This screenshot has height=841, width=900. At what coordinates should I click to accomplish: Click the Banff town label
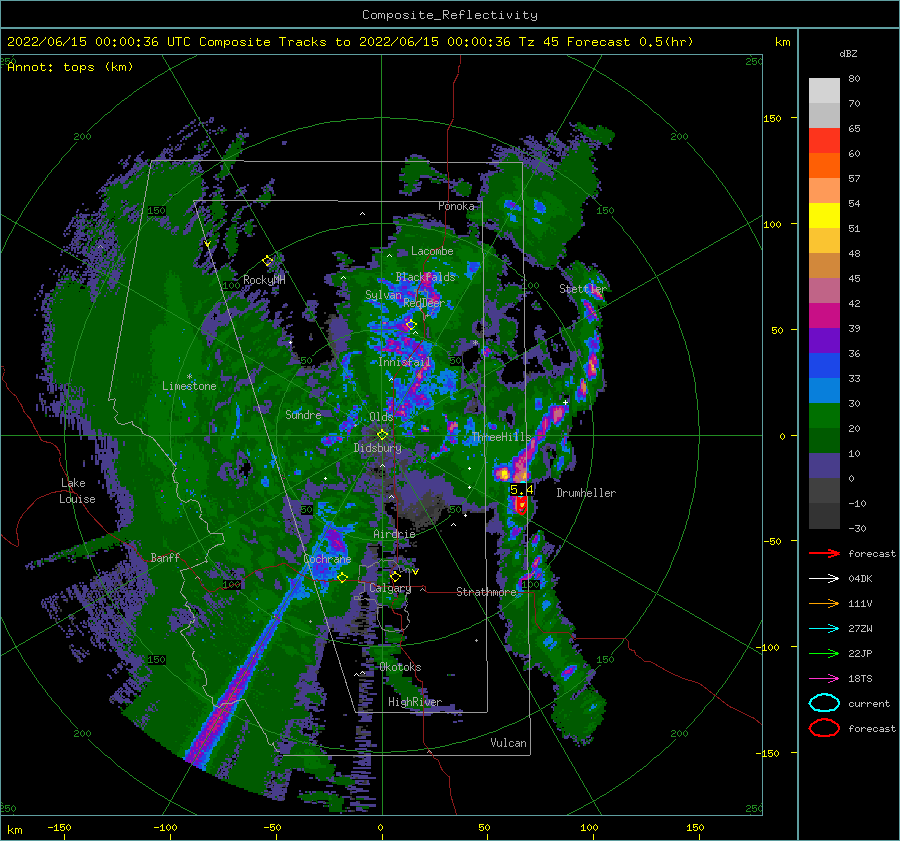click(x=165, y=558)
